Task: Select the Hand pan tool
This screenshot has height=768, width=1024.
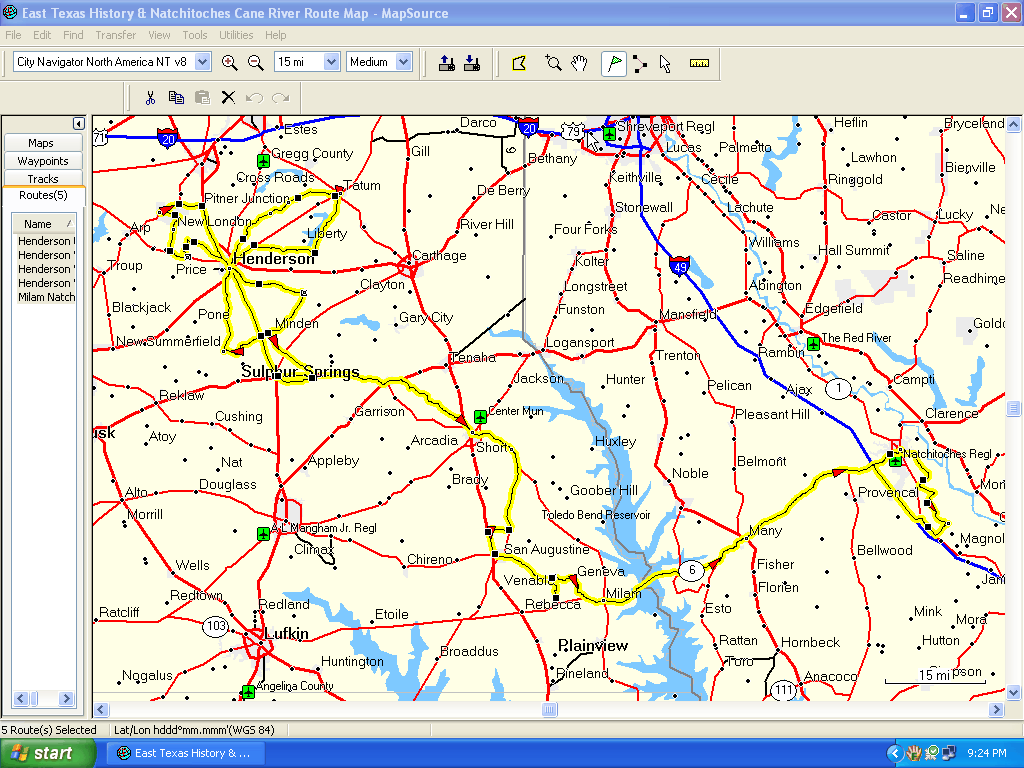Action: point(579,63)
